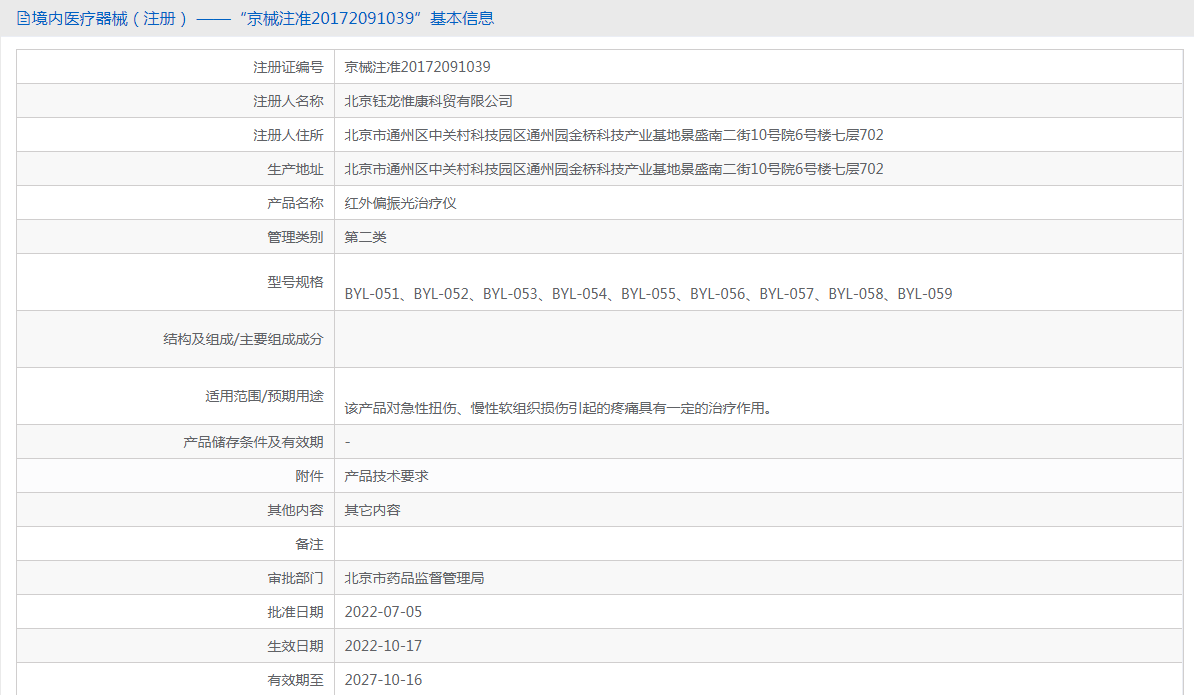The image size is (1194, 695).
Task: Click the '备注' label
Action: (x=309, y=544)
